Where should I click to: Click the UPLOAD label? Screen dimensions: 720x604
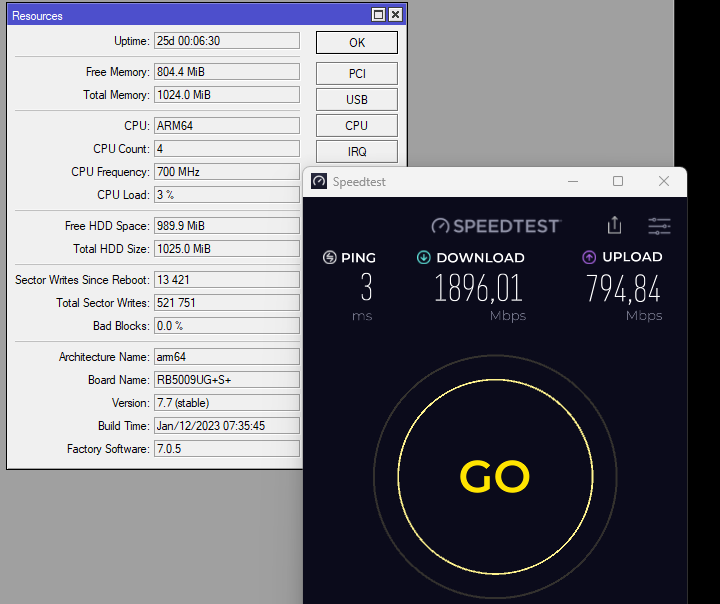(632, 257)
